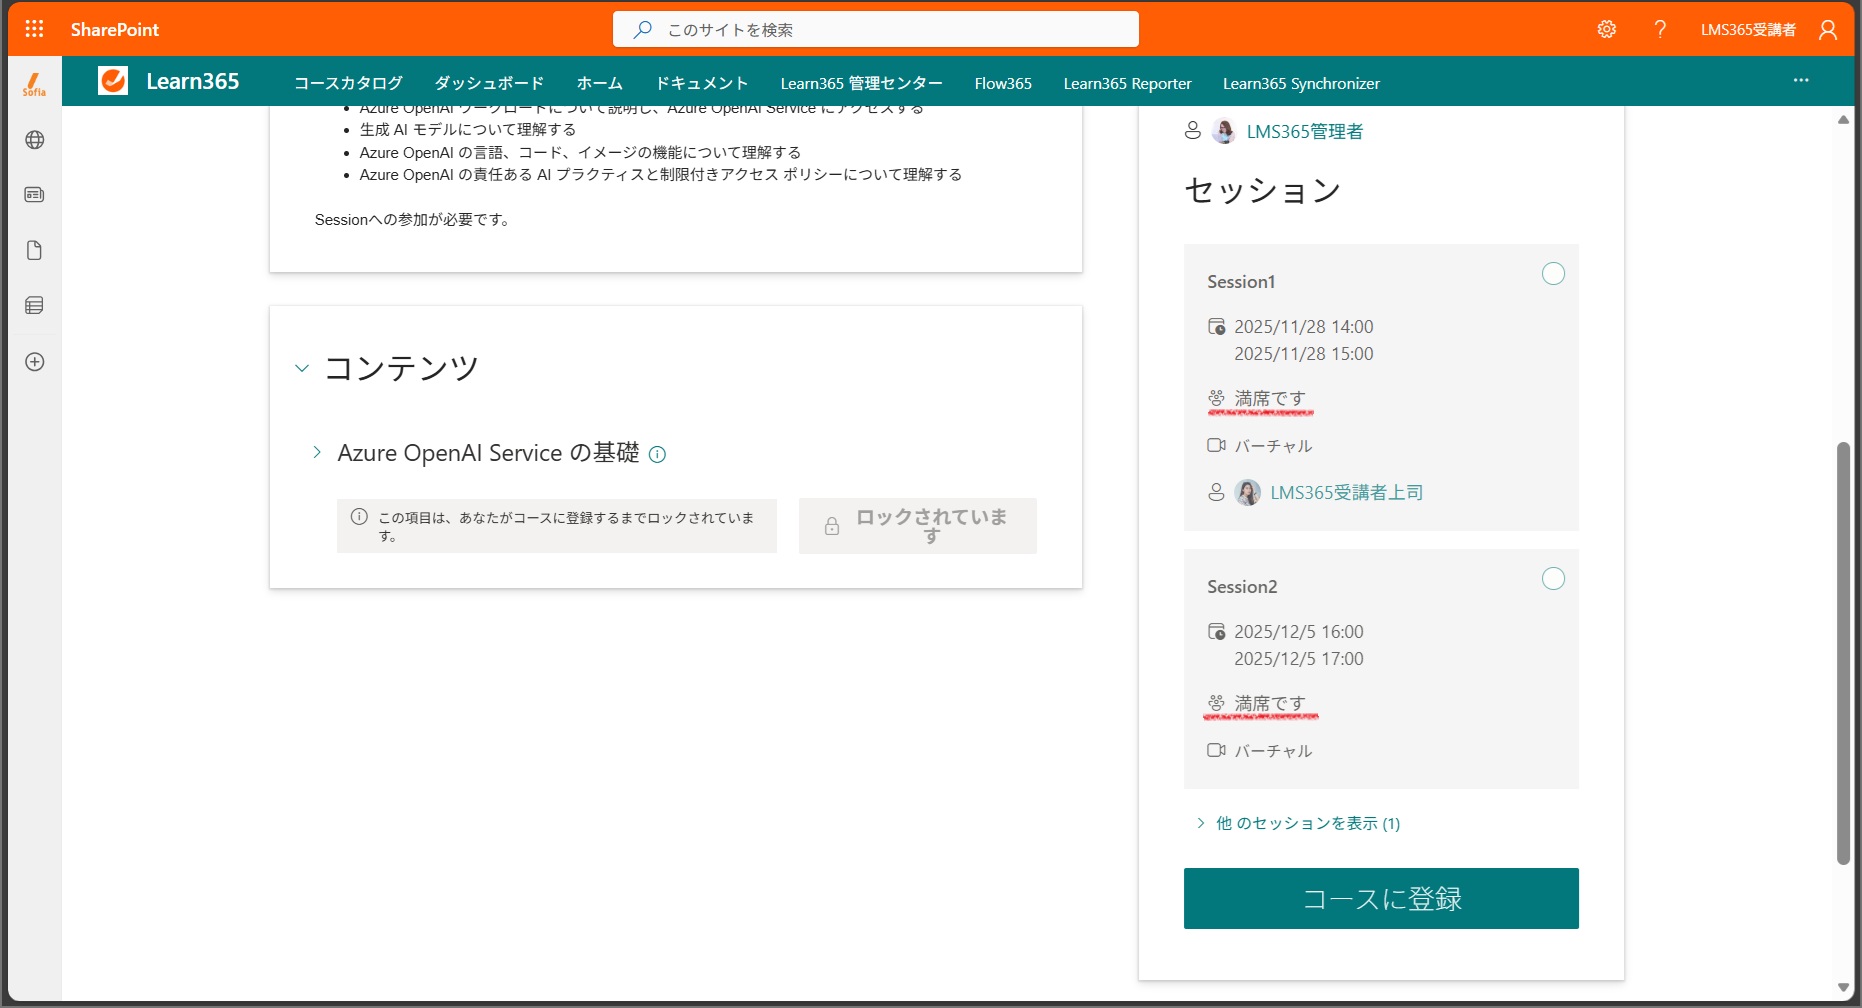Open the SharePoint app launcher grid
1862x1008 pixels.
(x=34, y=29)
